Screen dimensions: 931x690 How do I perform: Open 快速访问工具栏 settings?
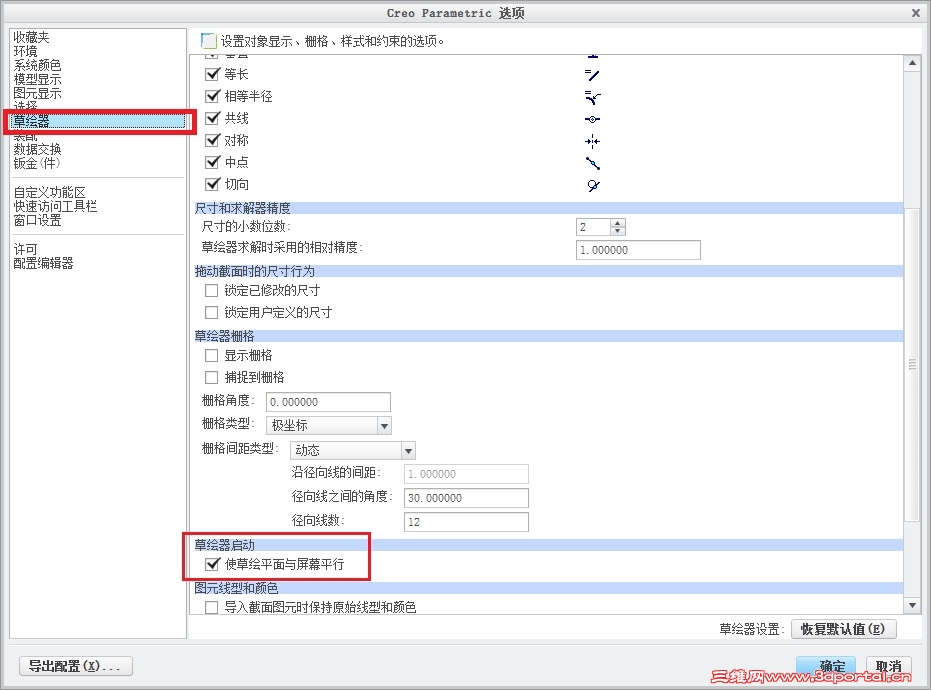point(55,206)
